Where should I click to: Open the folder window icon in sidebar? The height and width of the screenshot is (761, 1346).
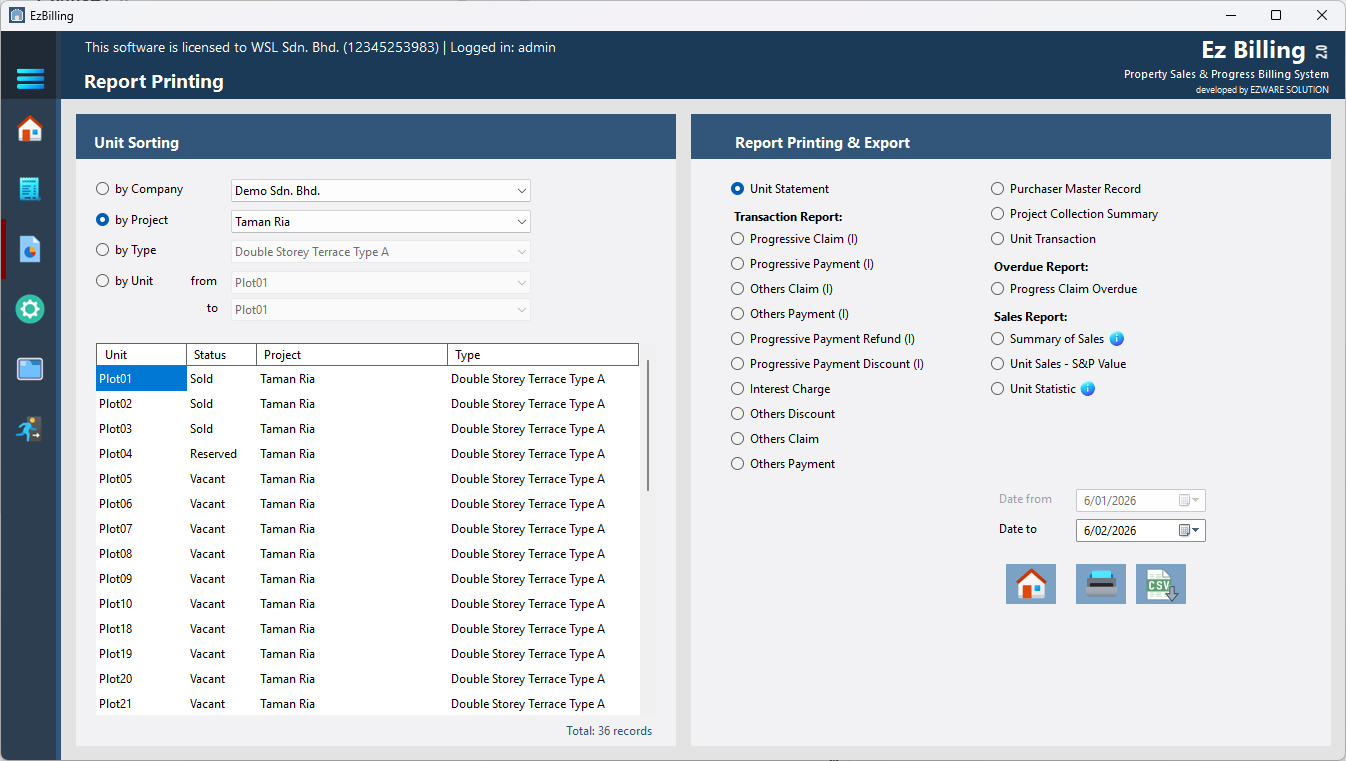pyautogui.click(x=30, y=369)
